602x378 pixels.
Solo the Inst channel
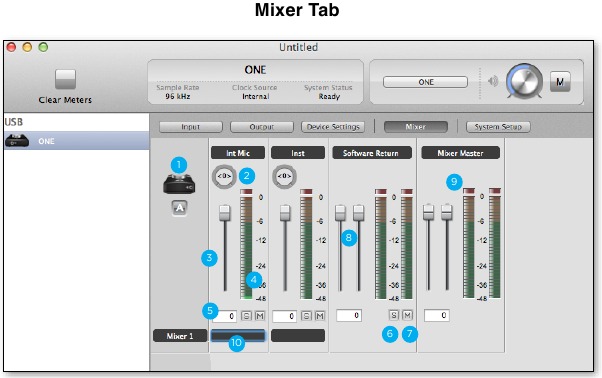306,316
